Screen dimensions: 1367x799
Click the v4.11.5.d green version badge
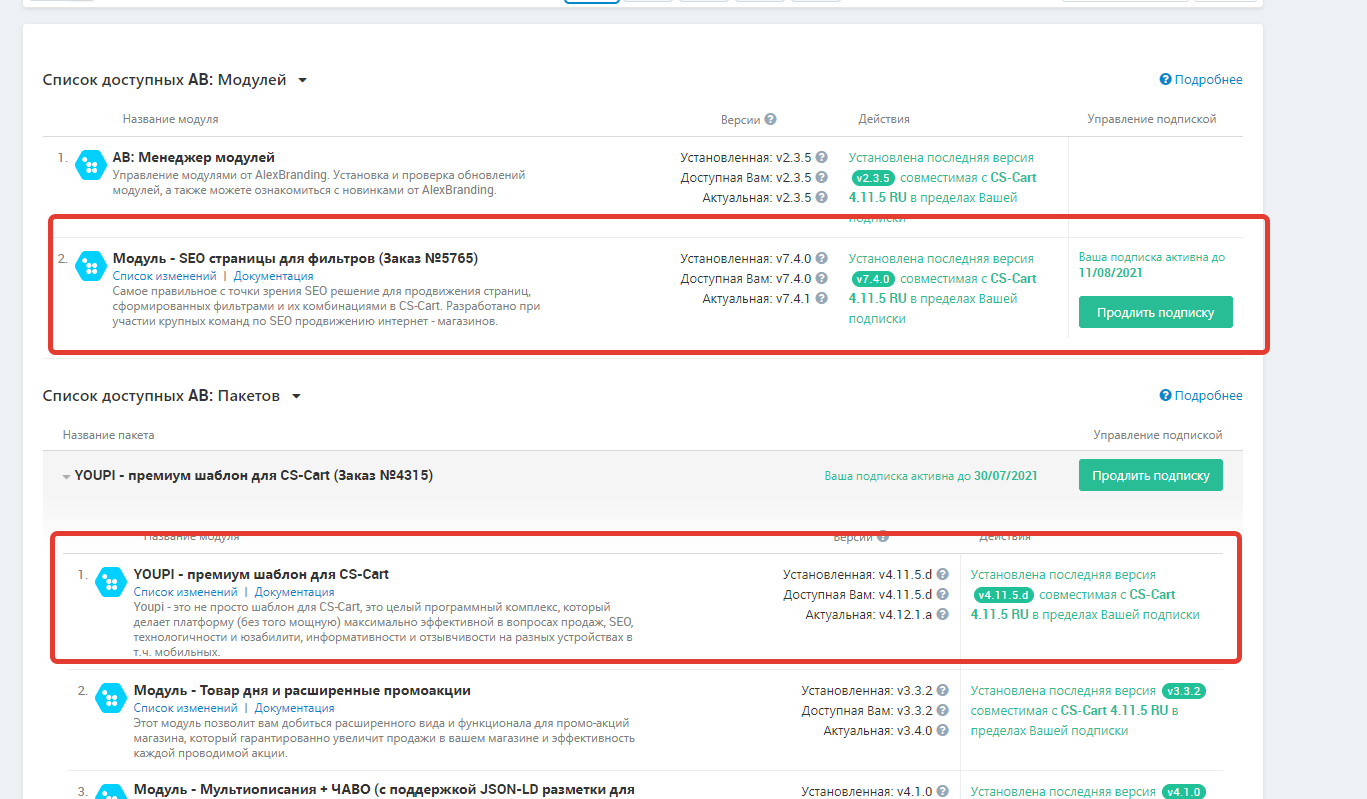[1003, 595]
